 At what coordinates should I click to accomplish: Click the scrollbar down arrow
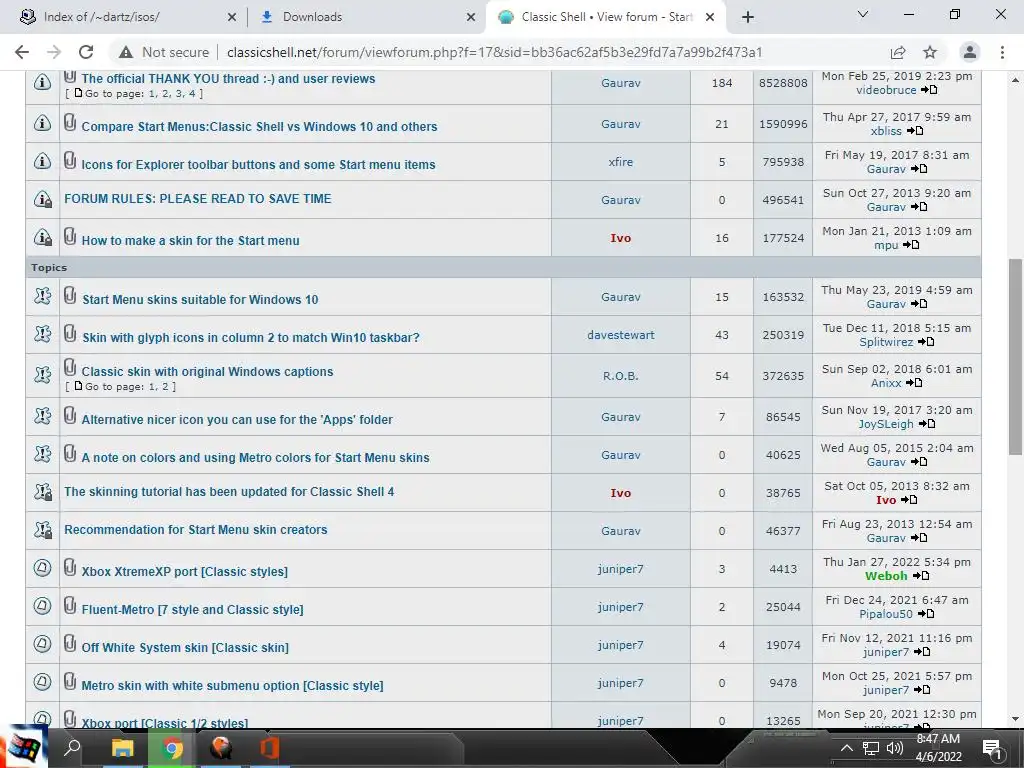(1015, 719)
